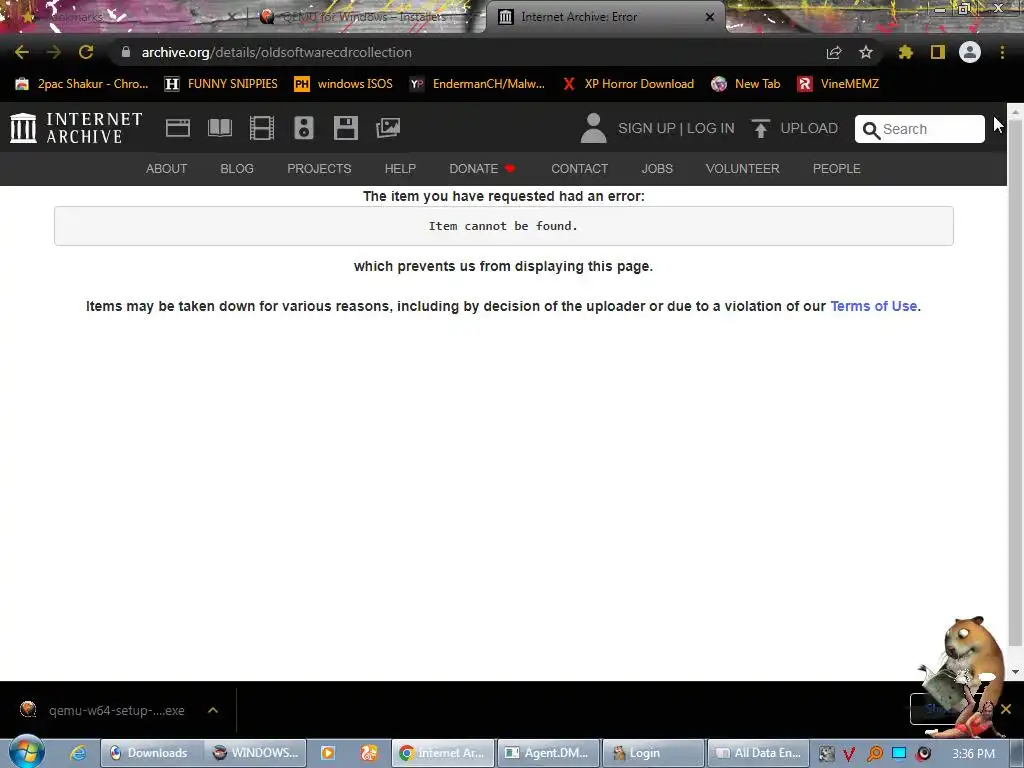1024x768 pixels.
Task: Open the JOBS menu item
Action: (x=657, y=168)
